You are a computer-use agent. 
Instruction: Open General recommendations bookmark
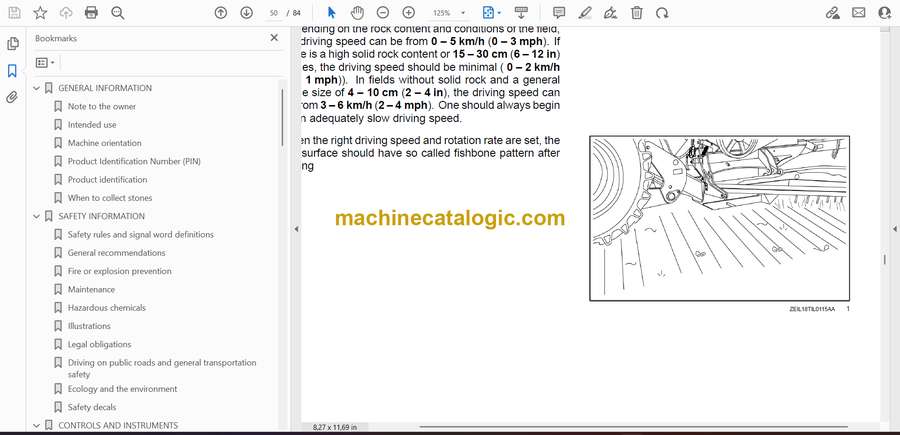point(117,253)
